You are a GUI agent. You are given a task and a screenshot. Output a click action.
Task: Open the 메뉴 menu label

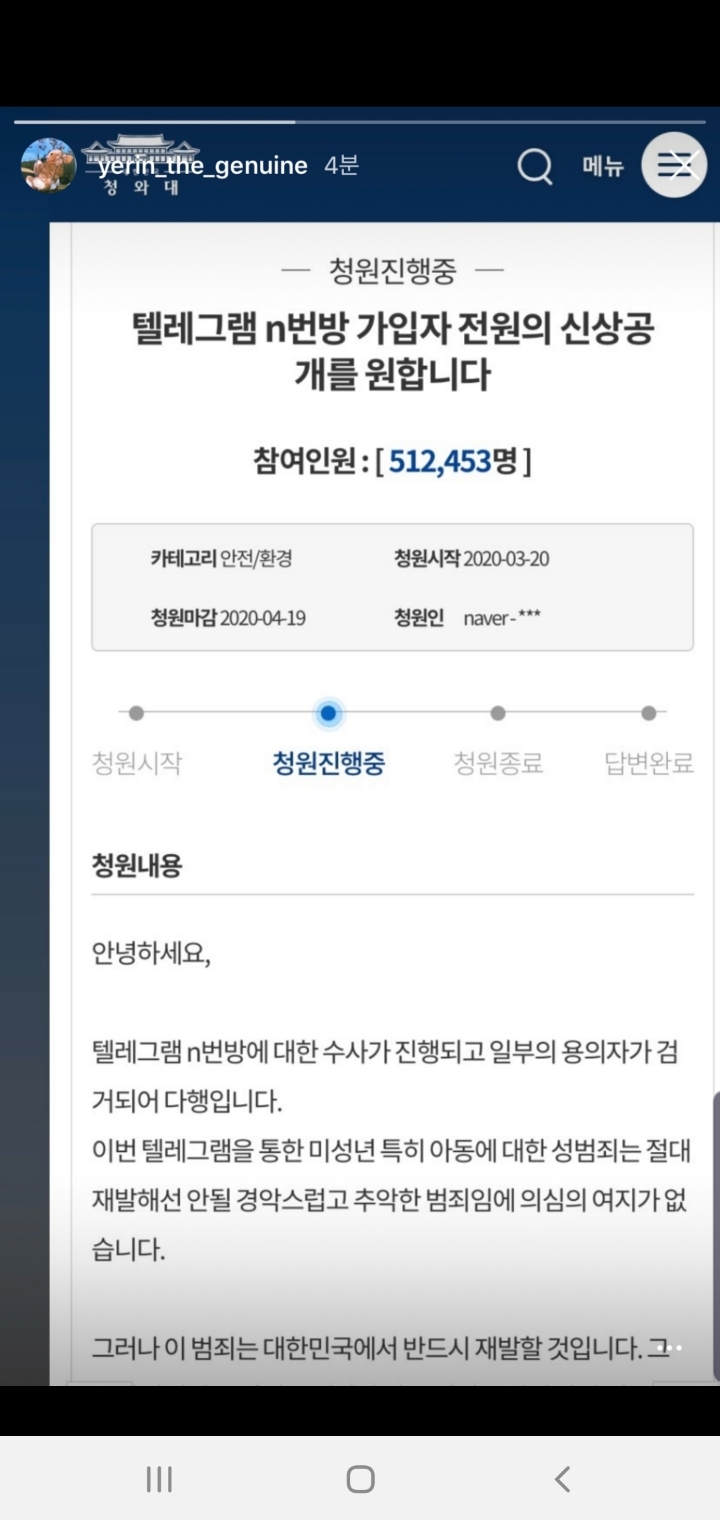click(603, 166)
